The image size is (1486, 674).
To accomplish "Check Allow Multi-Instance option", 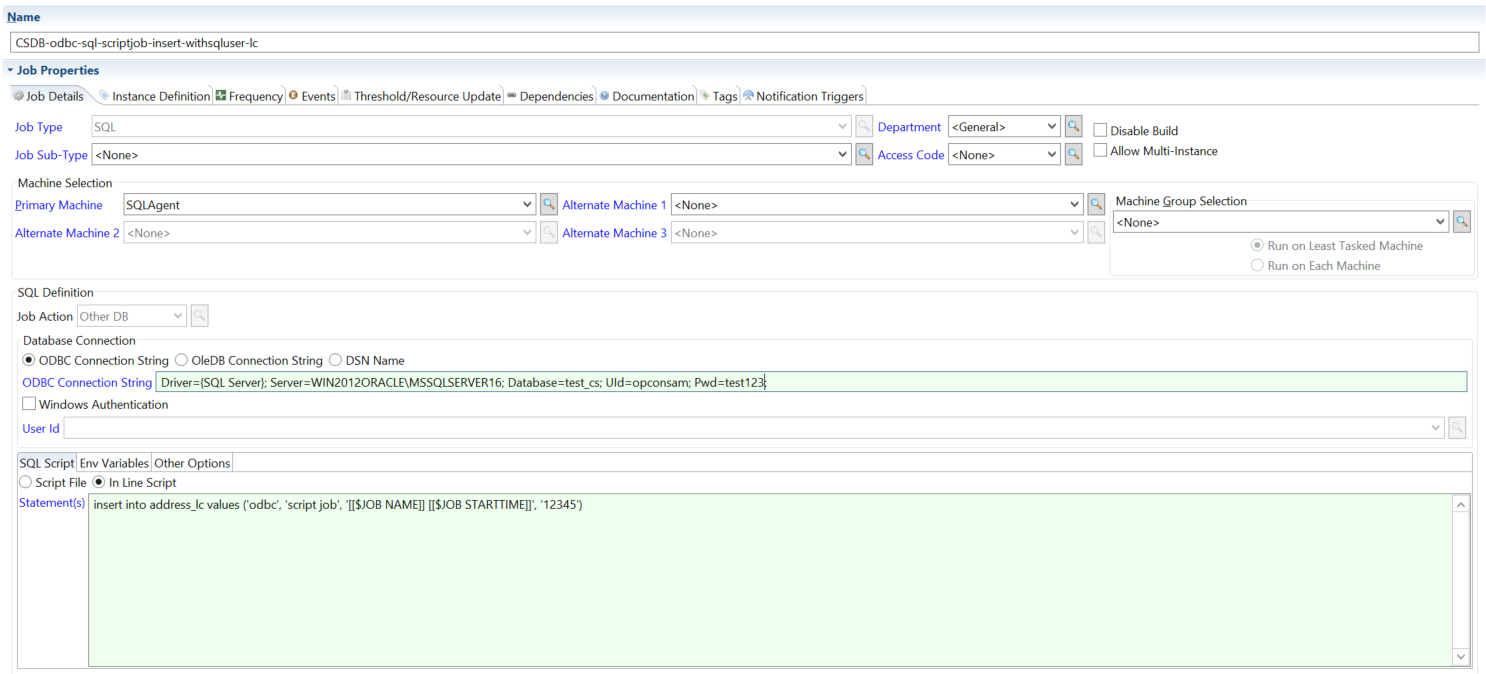I will coord(1100,151).
